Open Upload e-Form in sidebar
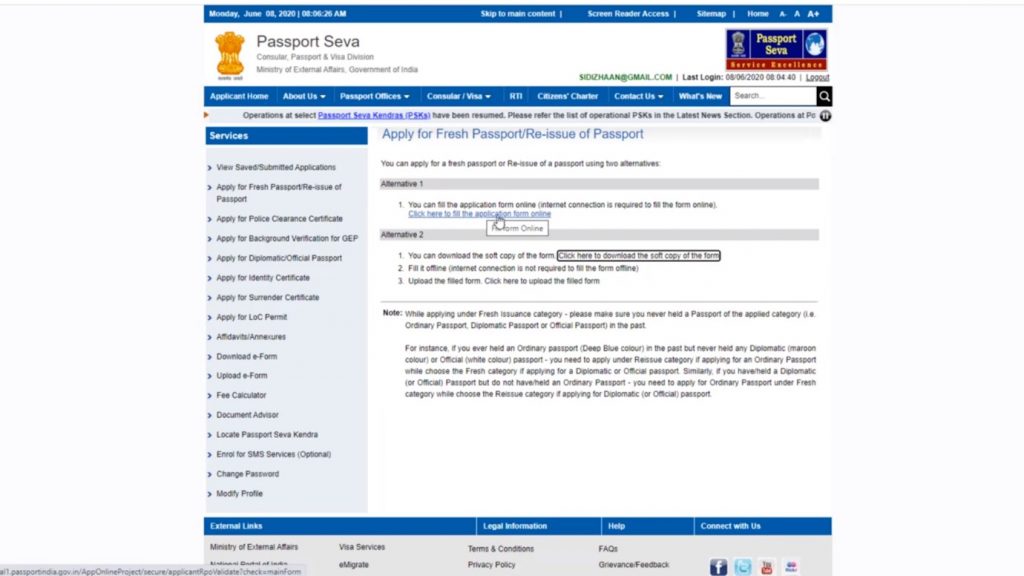The height and width of the screenshot is (576, 1024). (242, 376)
